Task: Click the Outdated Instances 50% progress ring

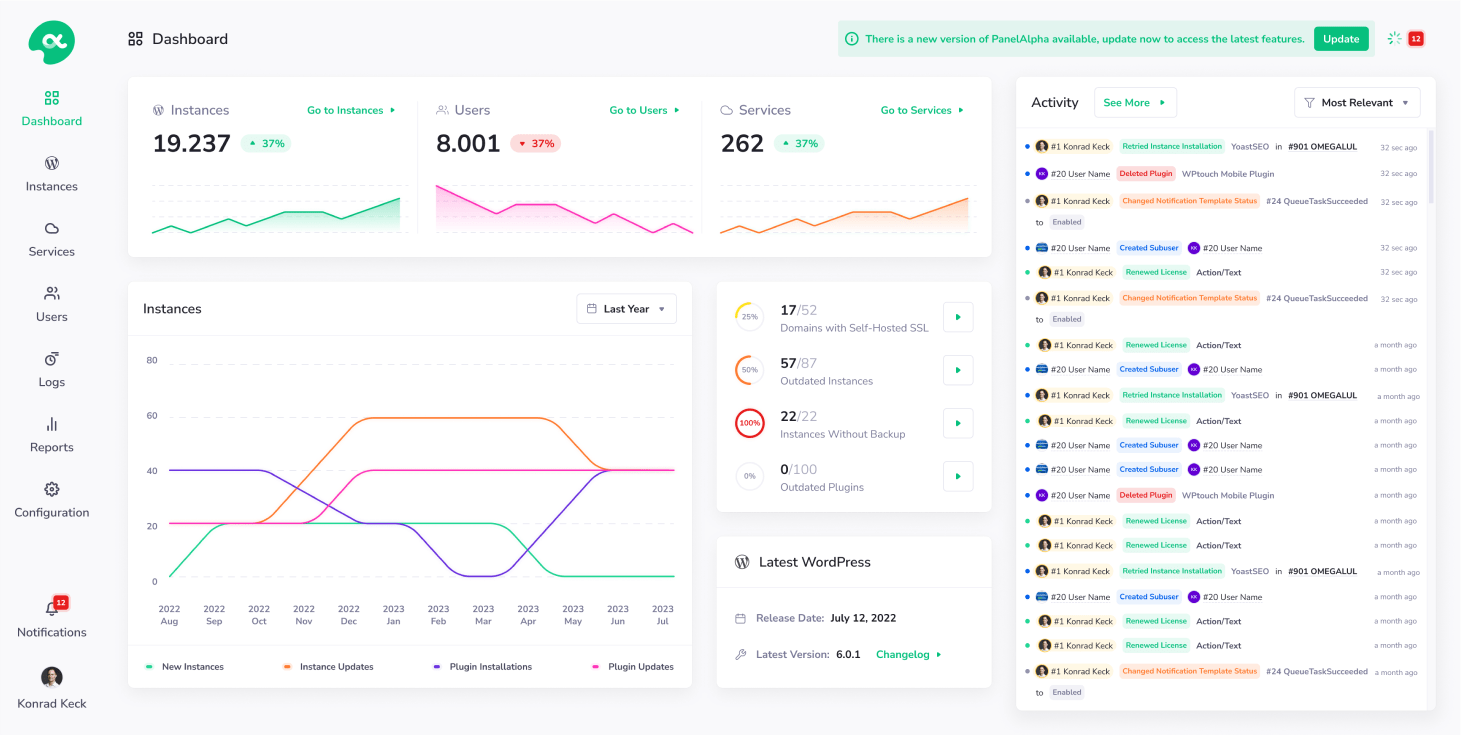Action: click(749, 370)
